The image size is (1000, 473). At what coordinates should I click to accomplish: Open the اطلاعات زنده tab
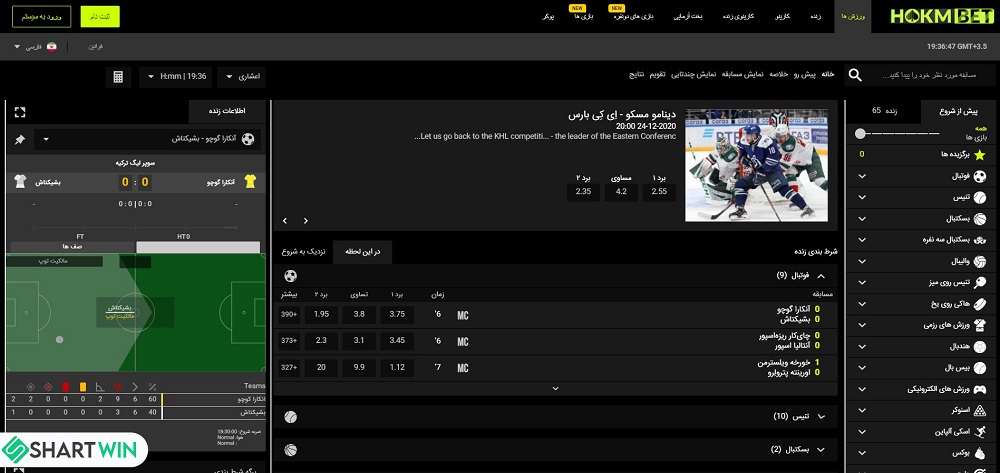pos(227,112)
